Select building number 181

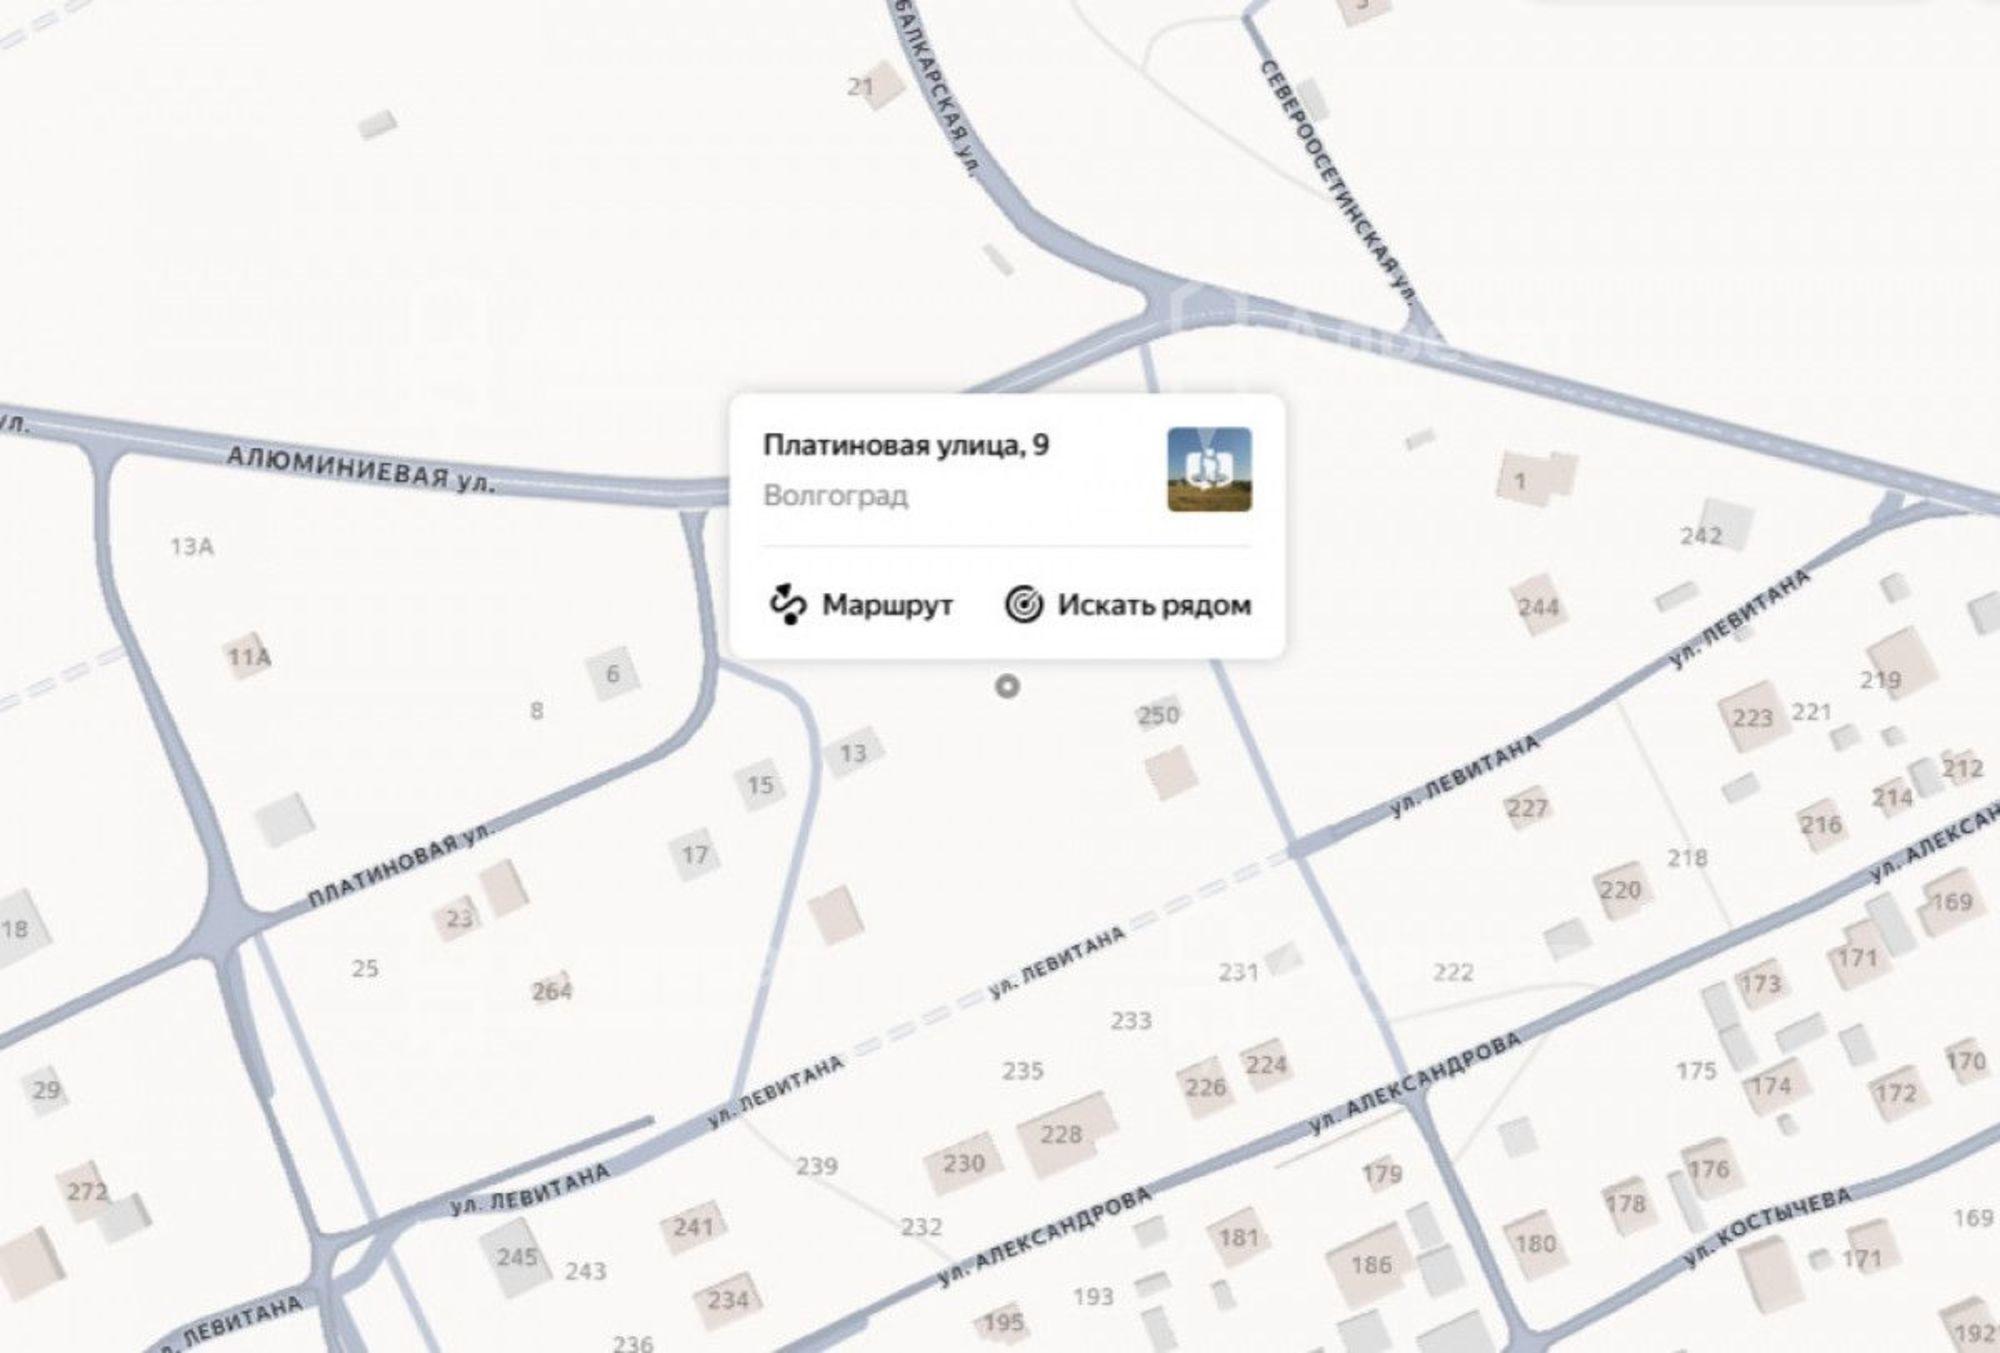[x=1238, y=1238]
